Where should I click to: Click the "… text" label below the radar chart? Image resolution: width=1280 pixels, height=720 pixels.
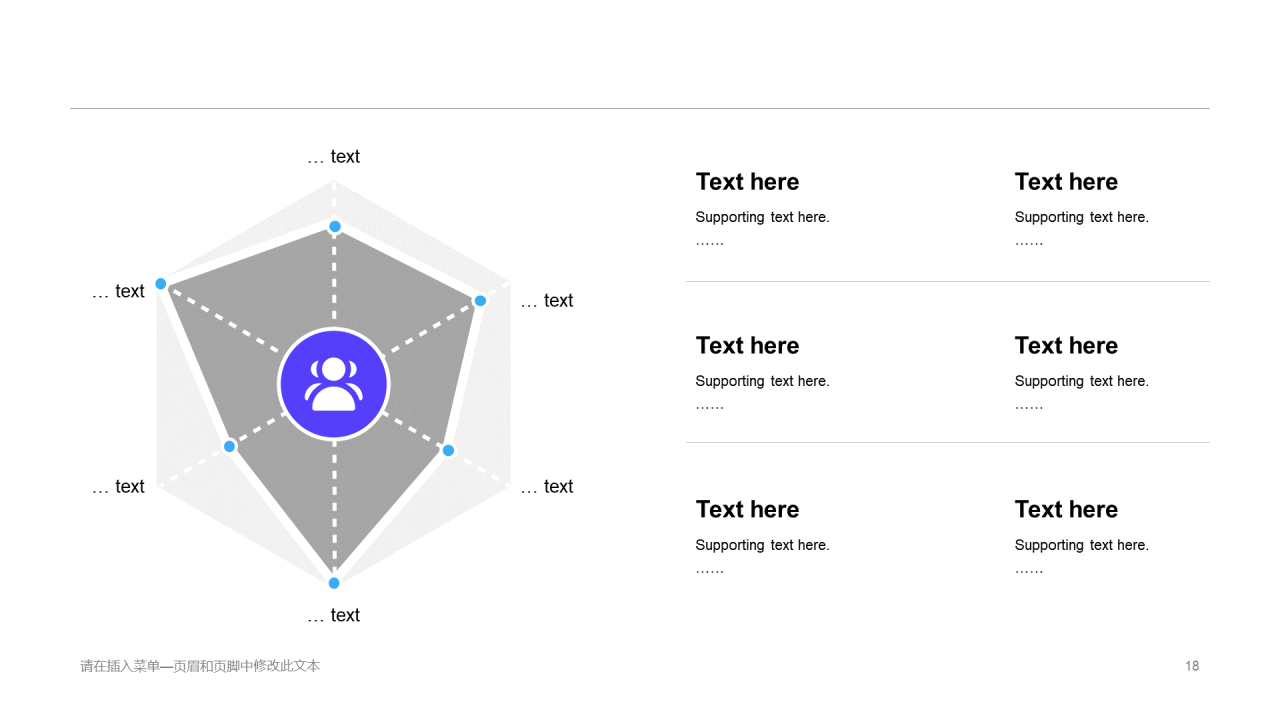coord(333,615)
